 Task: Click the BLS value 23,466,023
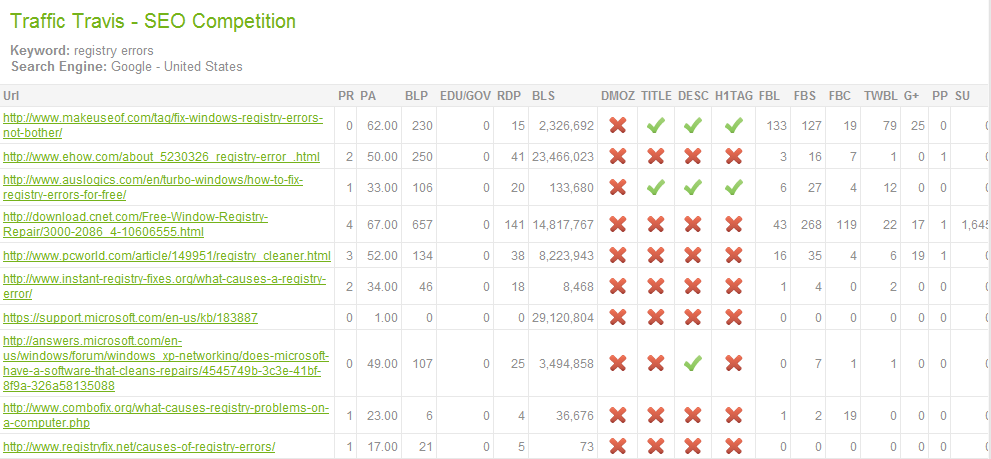pos(564,157)
